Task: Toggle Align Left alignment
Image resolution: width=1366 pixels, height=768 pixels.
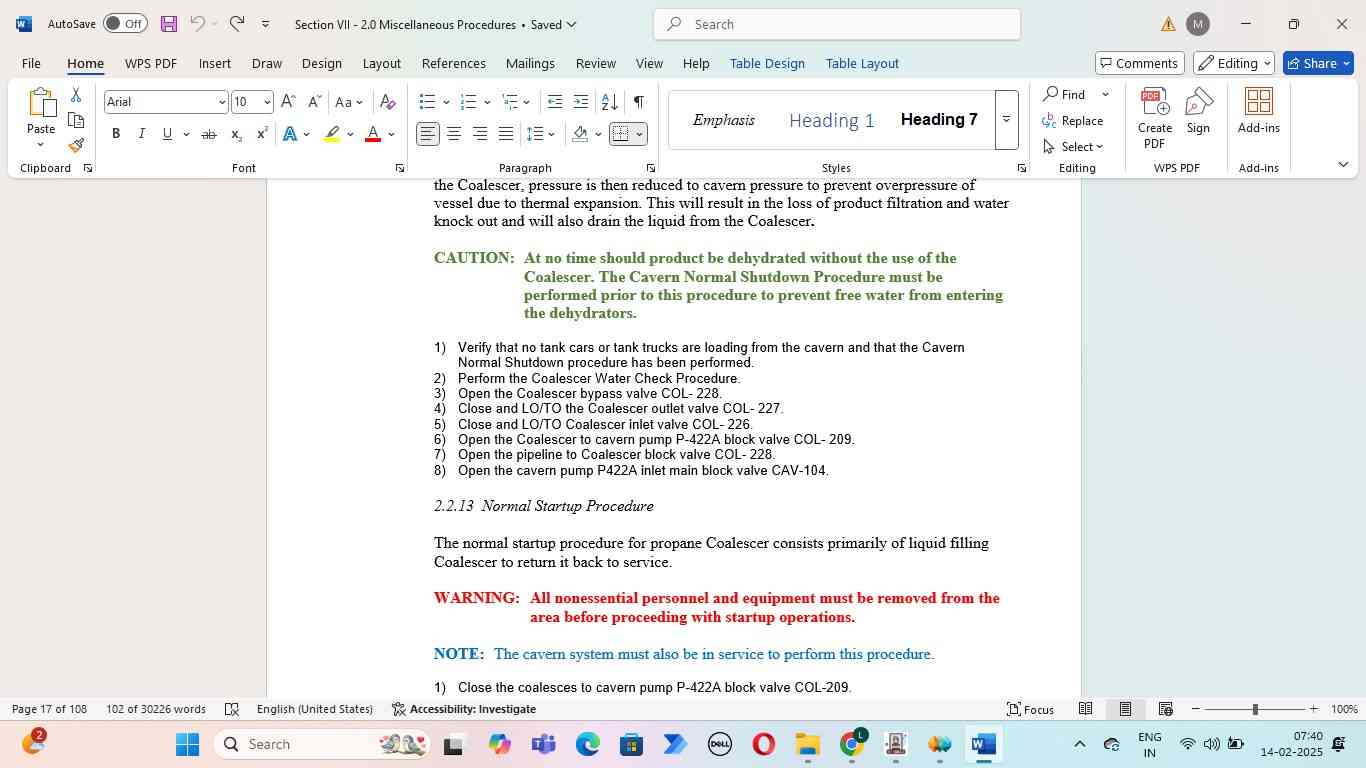Action: point(428,134)
